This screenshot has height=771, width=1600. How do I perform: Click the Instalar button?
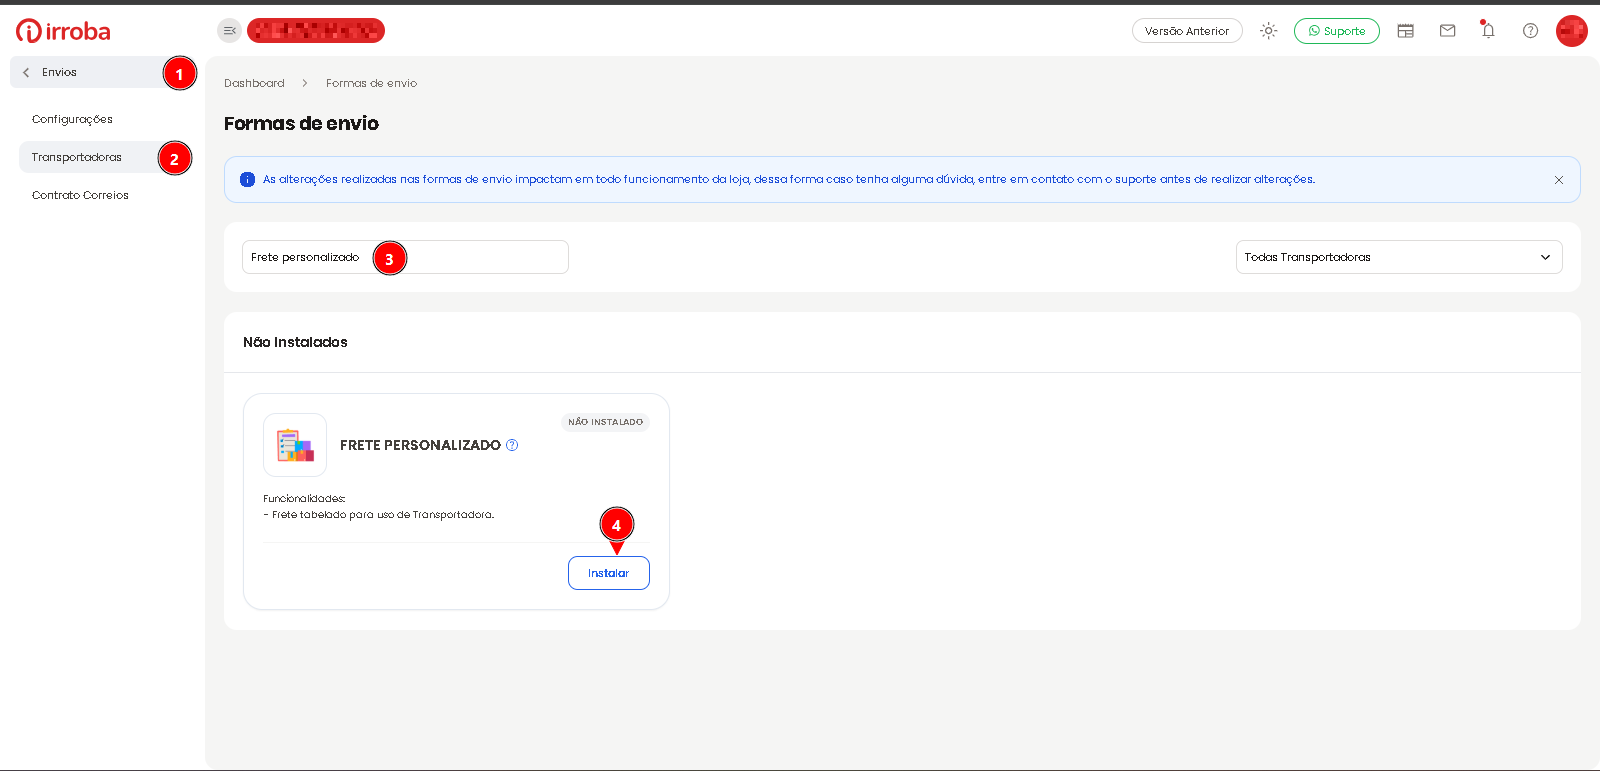[x=609, y=573]
